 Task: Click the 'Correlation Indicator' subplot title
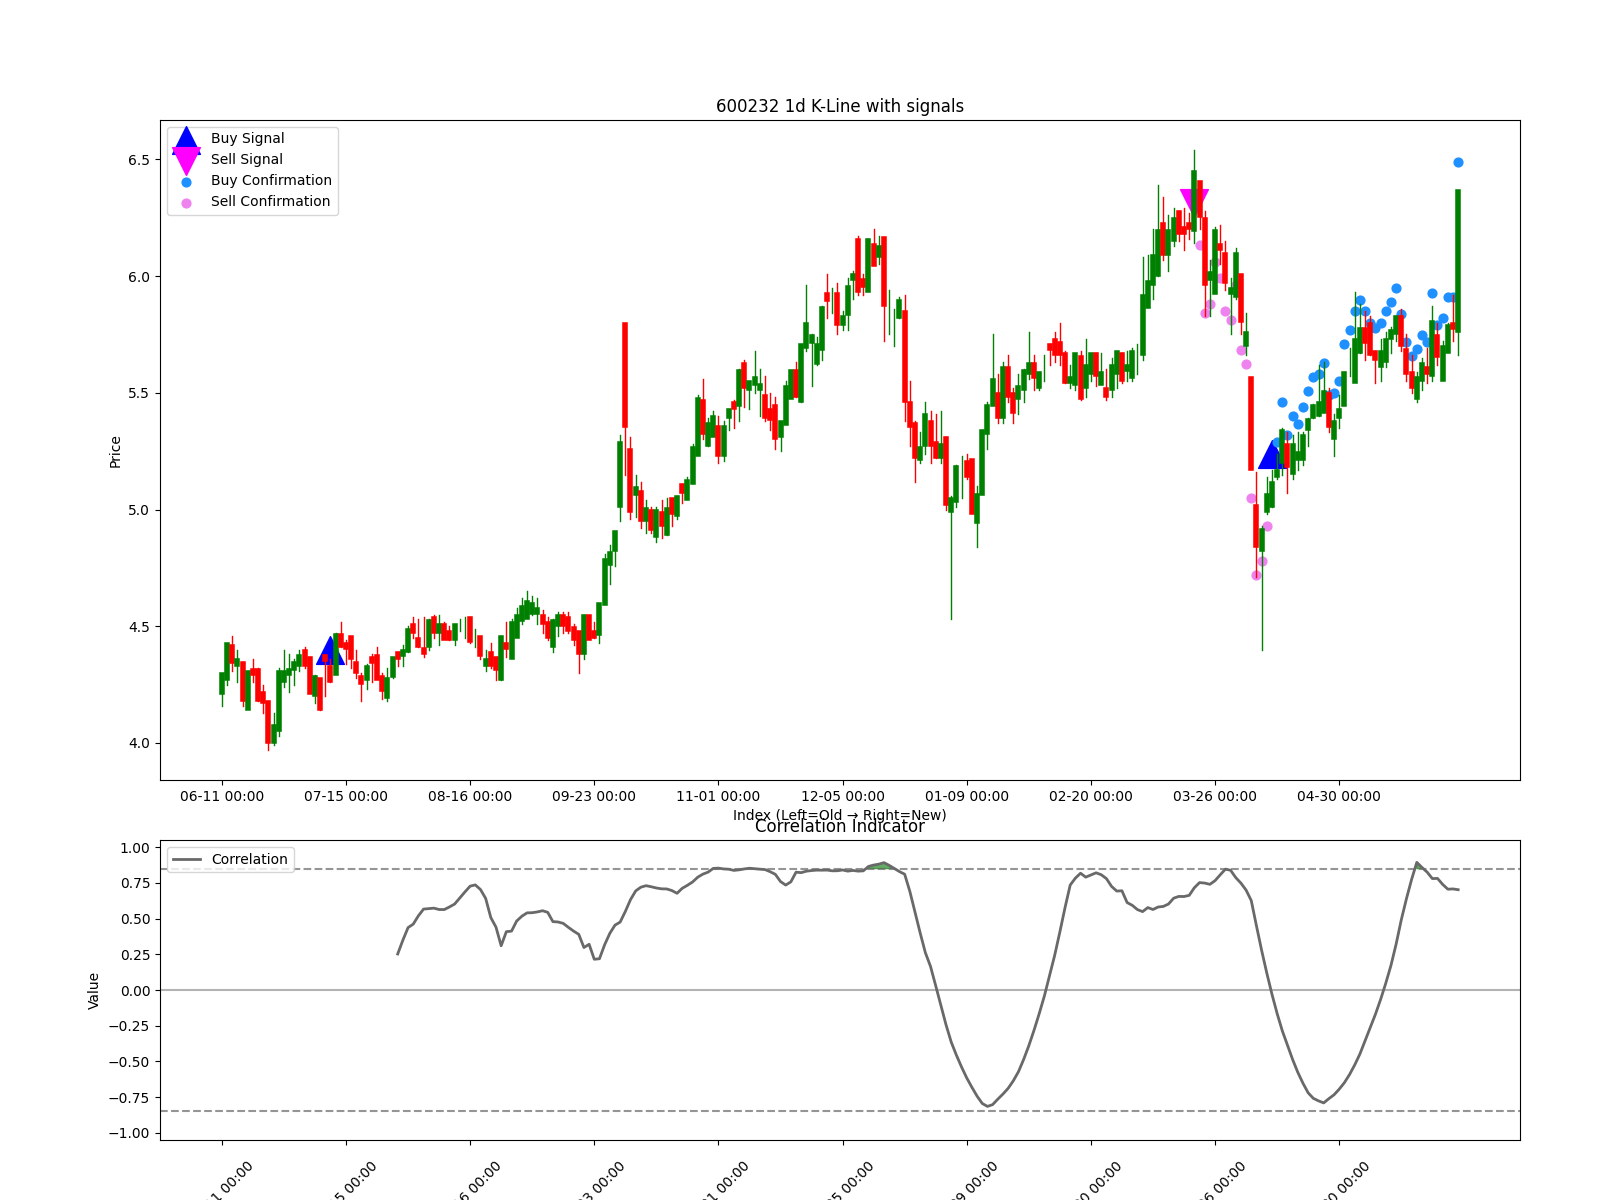(840, 827)
